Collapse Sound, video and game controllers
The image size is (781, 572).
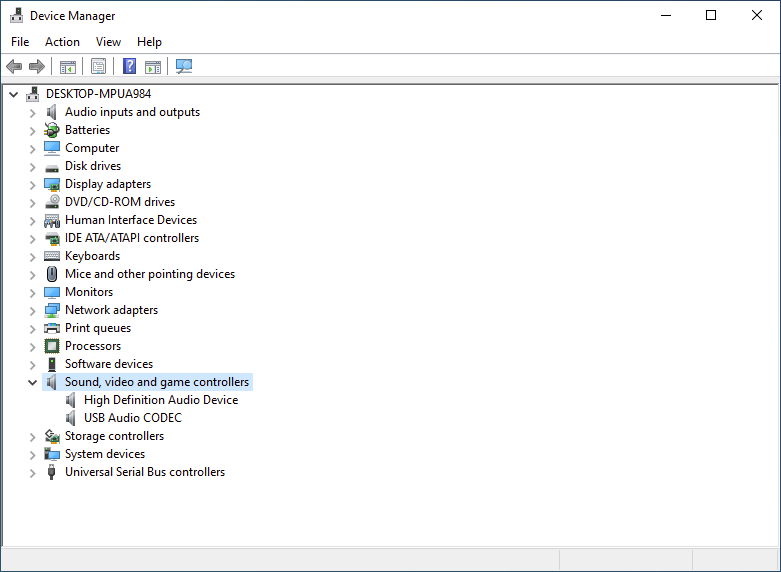[32, 382]
